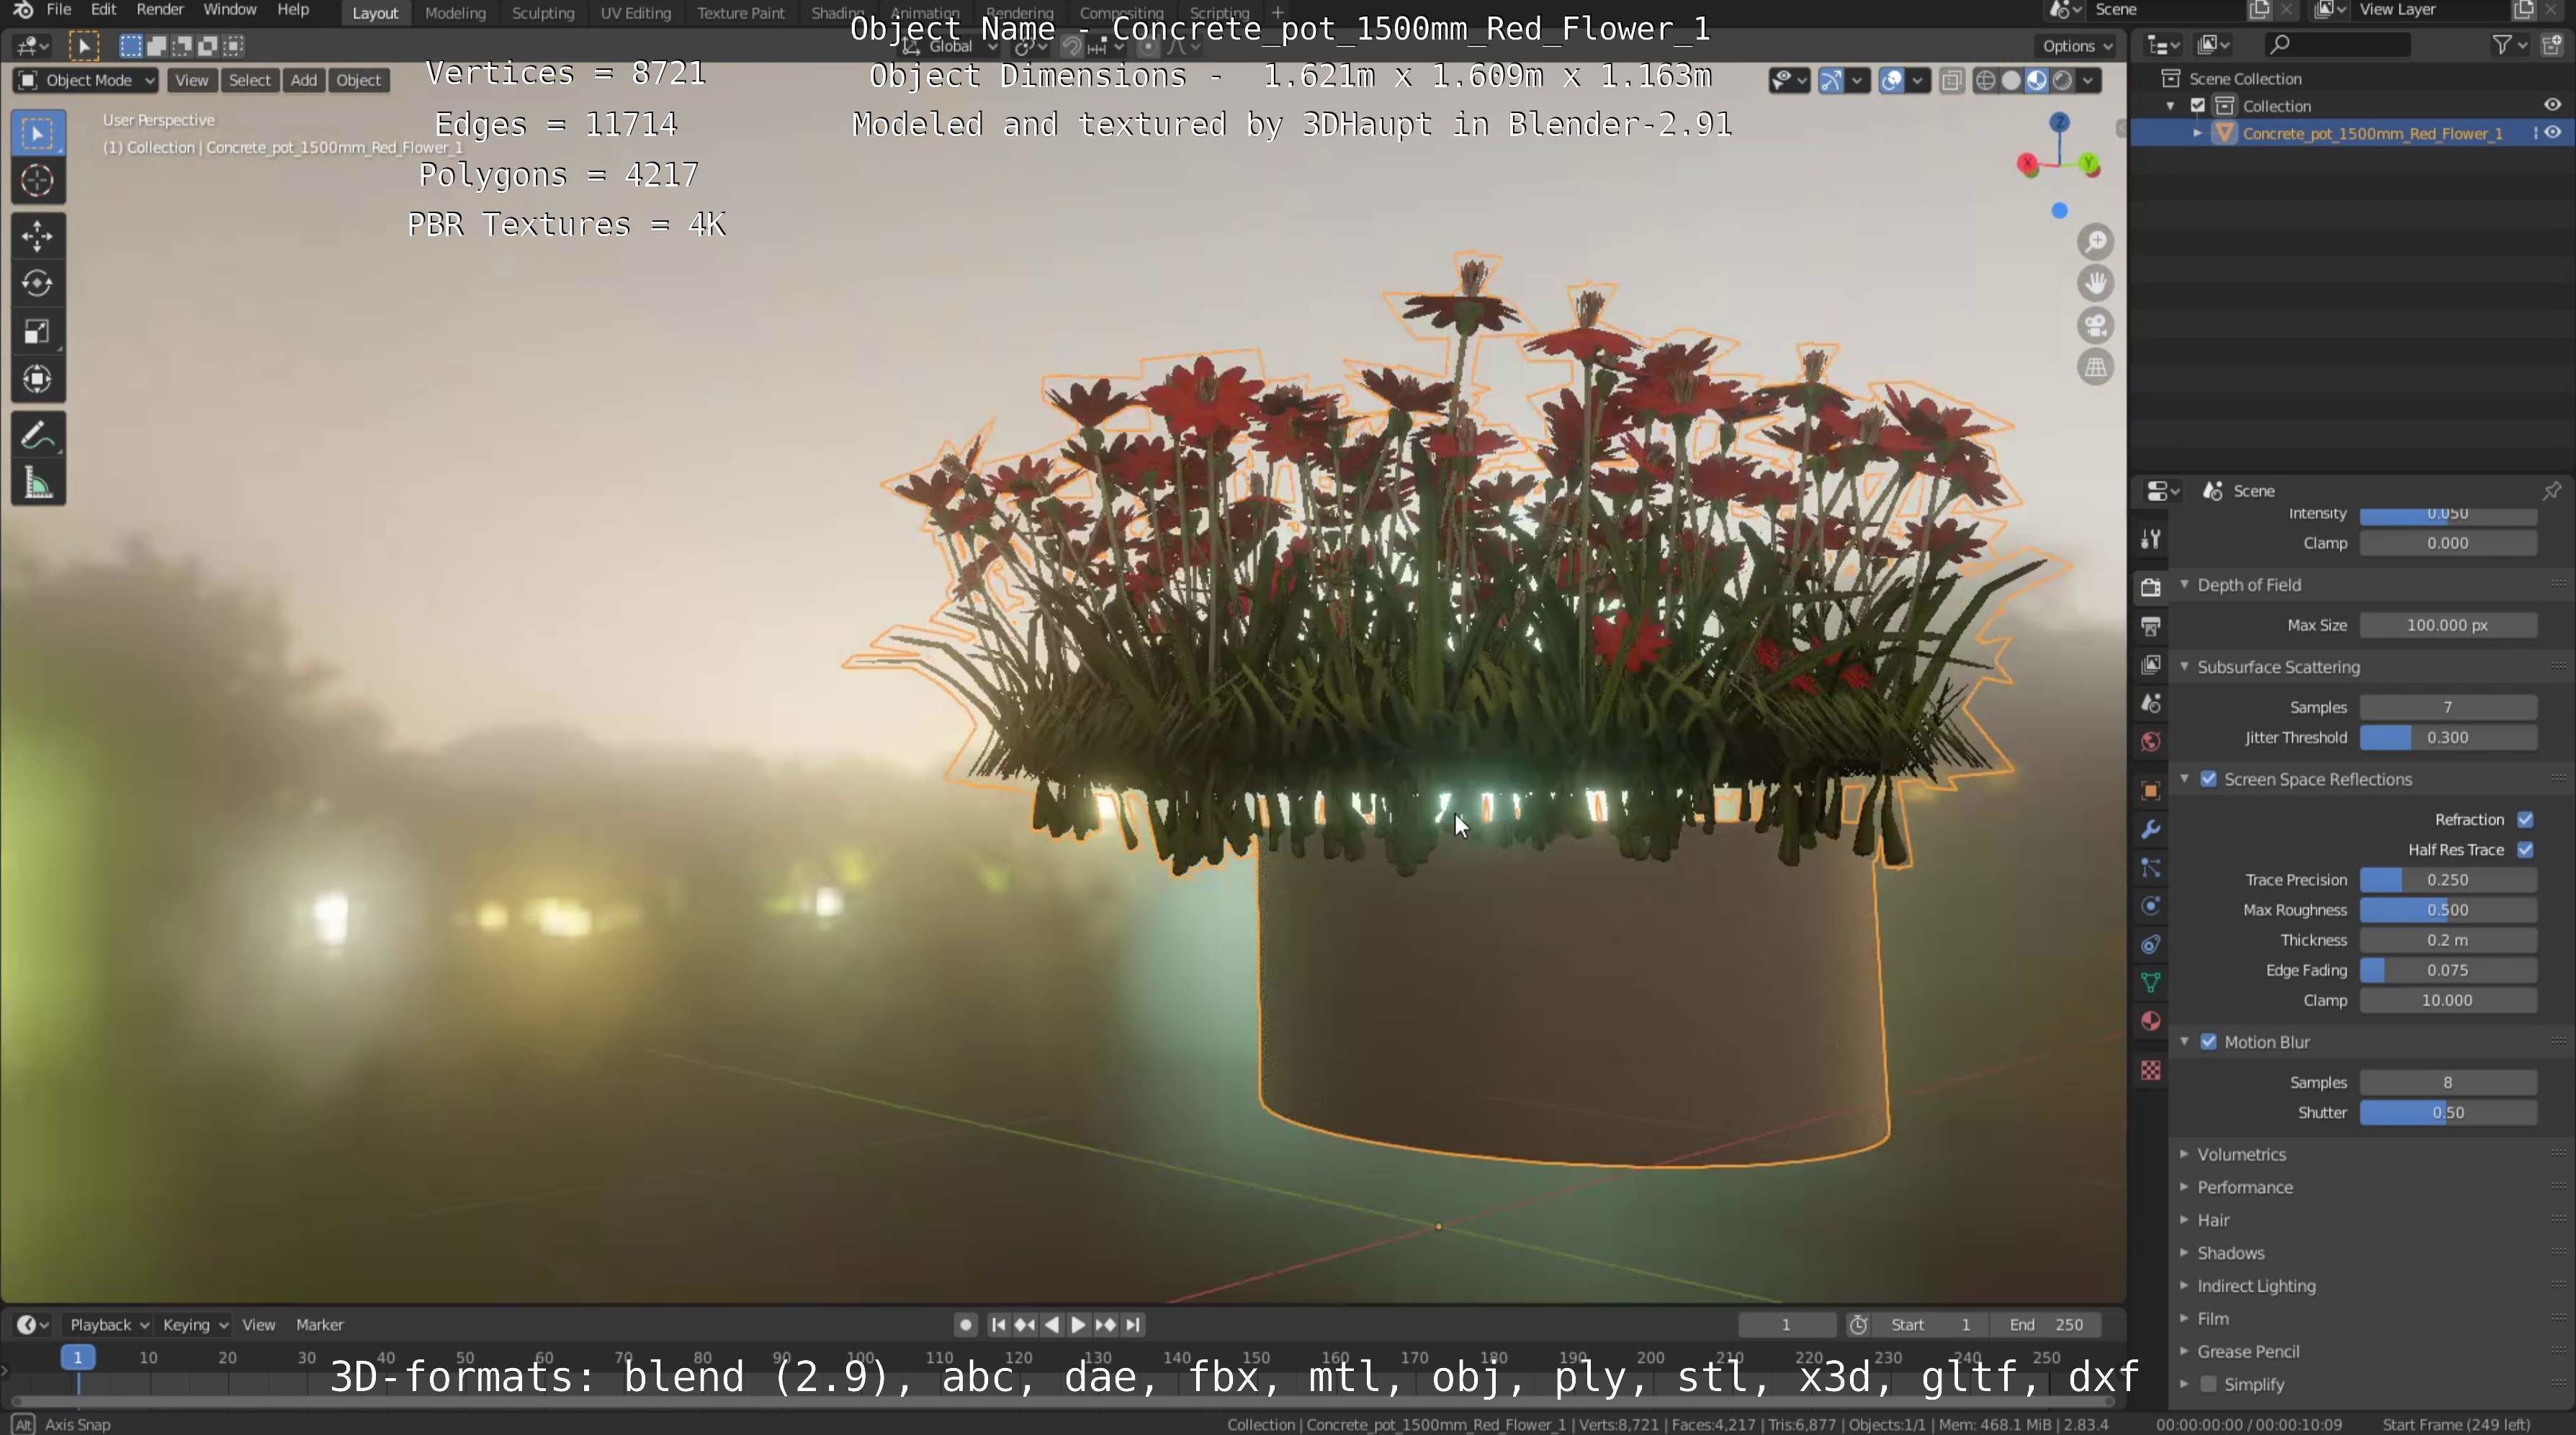
Task: Open the Physics properties tab icon
Action: [2151, 906]
